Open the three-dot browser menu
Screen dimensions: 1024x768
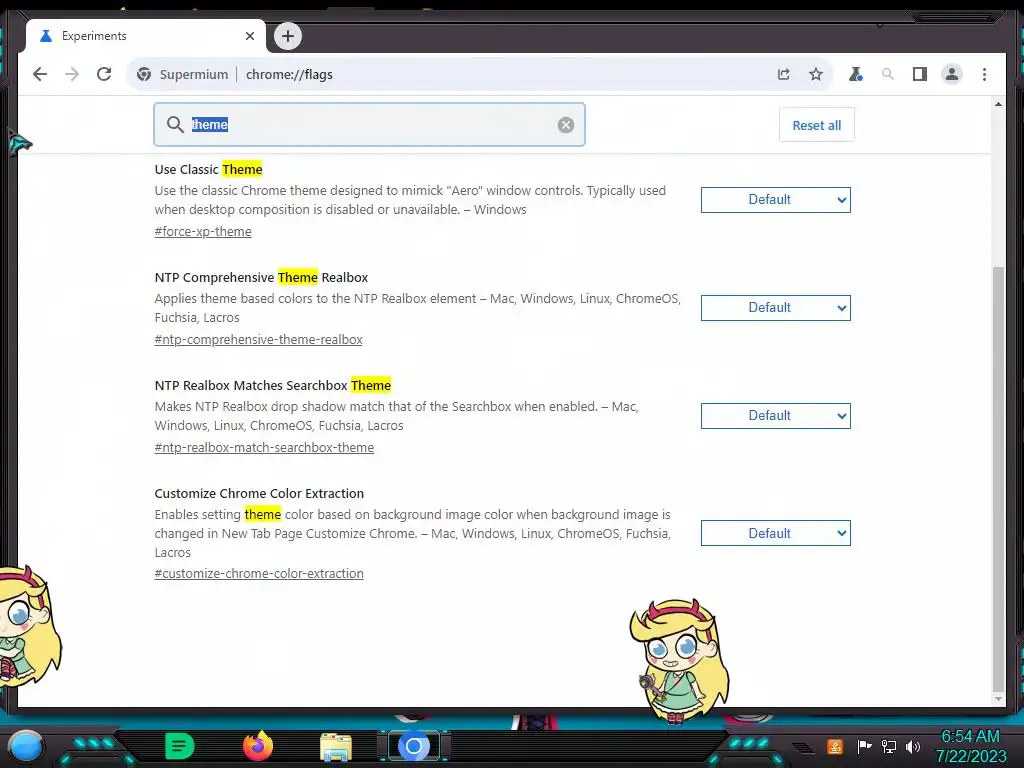tap(984, 74)
